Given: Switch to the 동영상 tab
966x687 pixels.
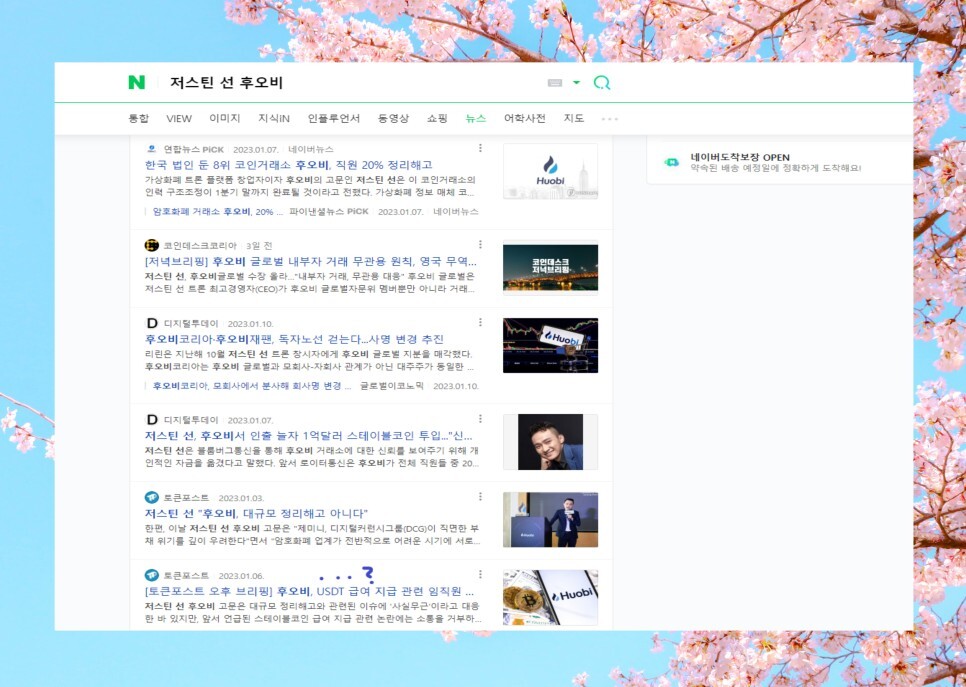Looking at the screenshot, I should coord(393,118).
